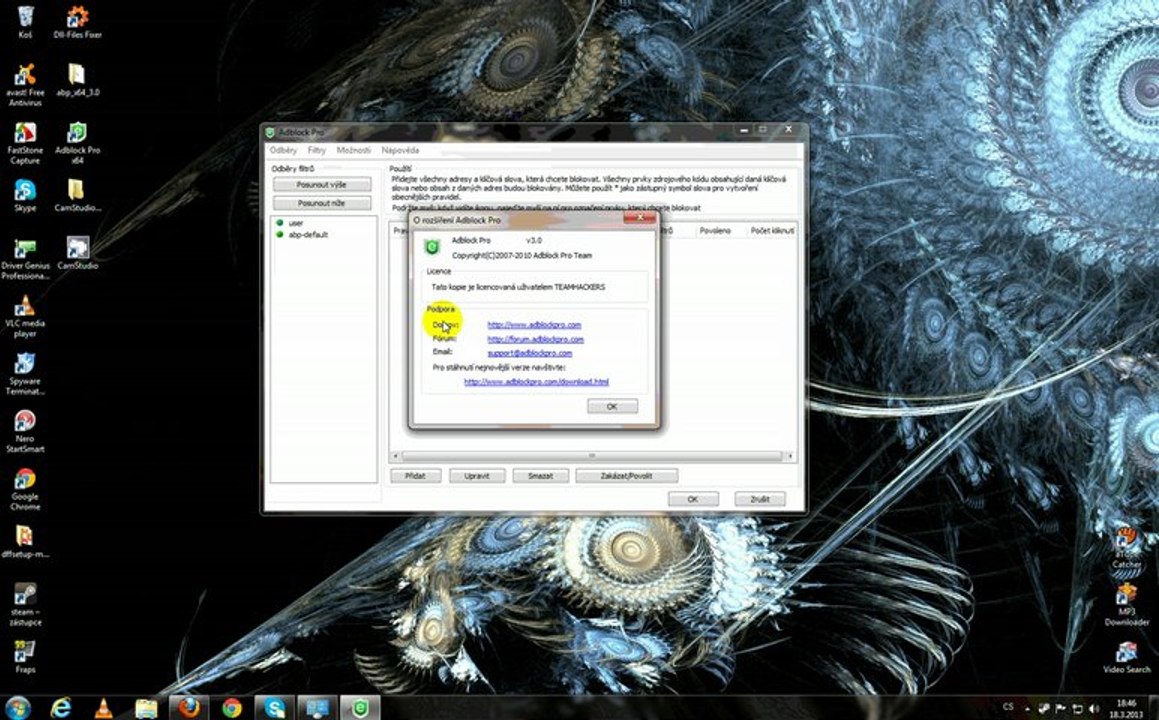The height and width of the screenshot is (720, 1159).
Task: Open Video Search desktop icon
Action: (1126, 657)
